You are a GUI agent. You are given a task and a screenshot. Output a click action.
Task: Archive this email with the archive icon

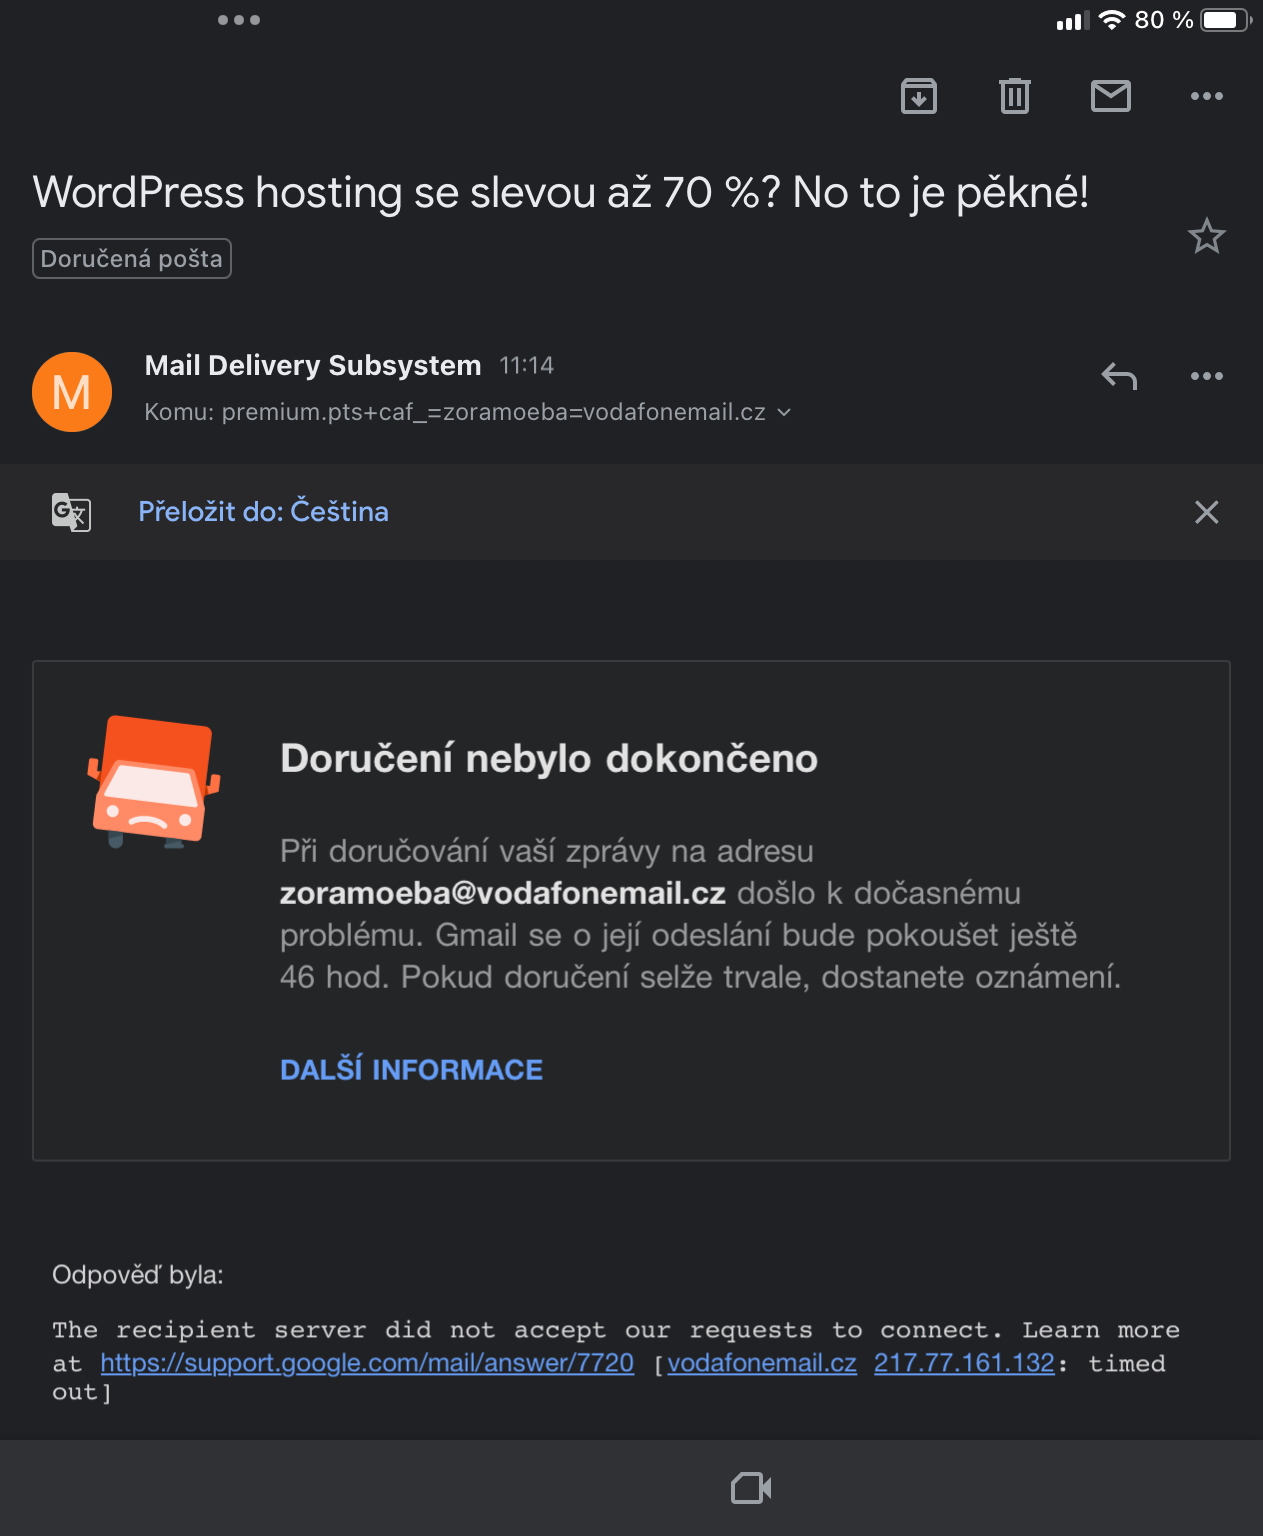point(919,96)
